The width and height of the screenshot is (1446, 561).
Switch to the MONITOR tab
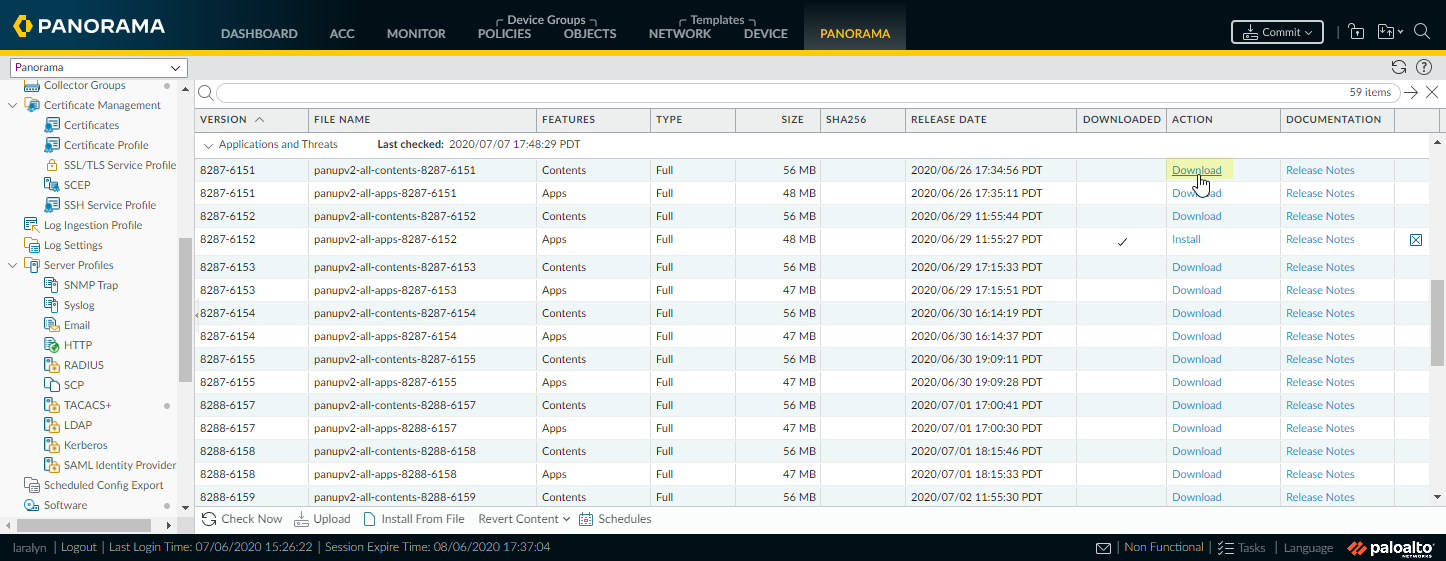416,33
